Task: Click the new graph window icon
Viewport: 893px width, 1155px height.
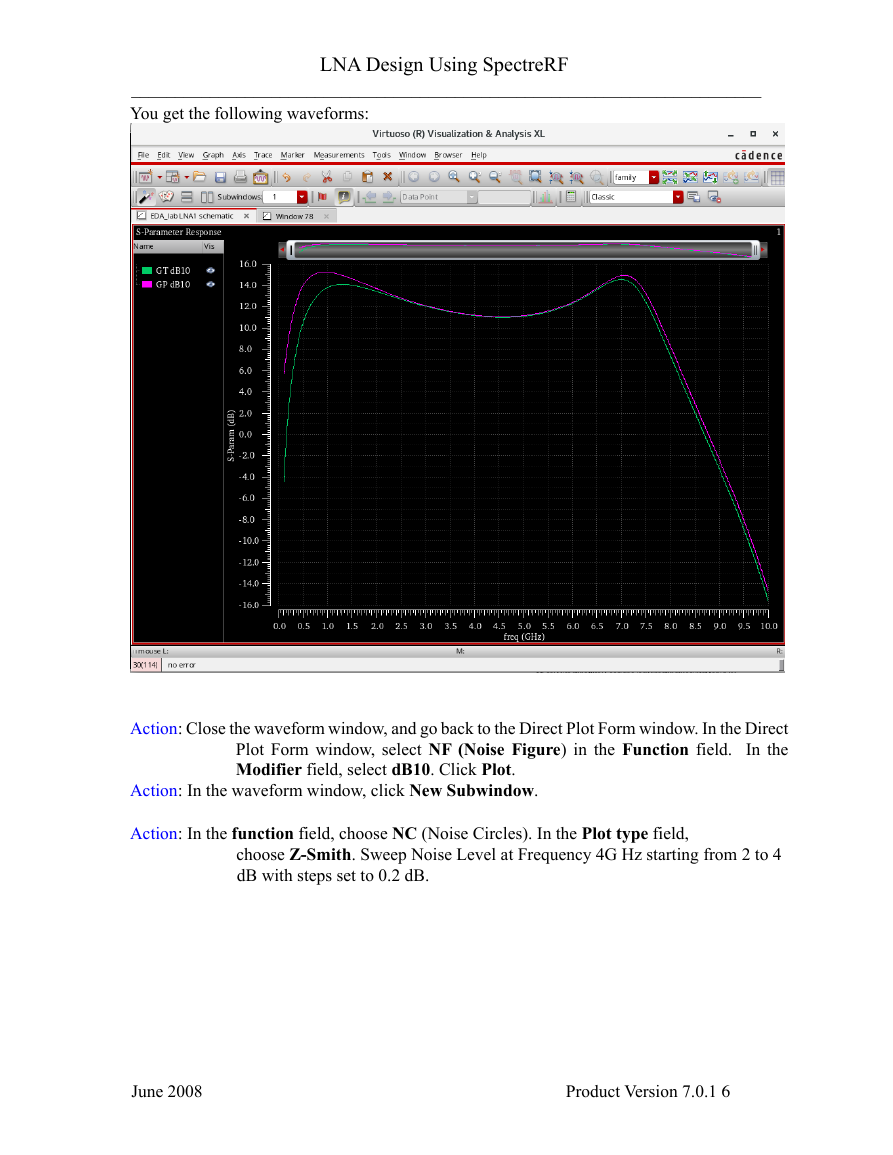Action: coord(146,177)
